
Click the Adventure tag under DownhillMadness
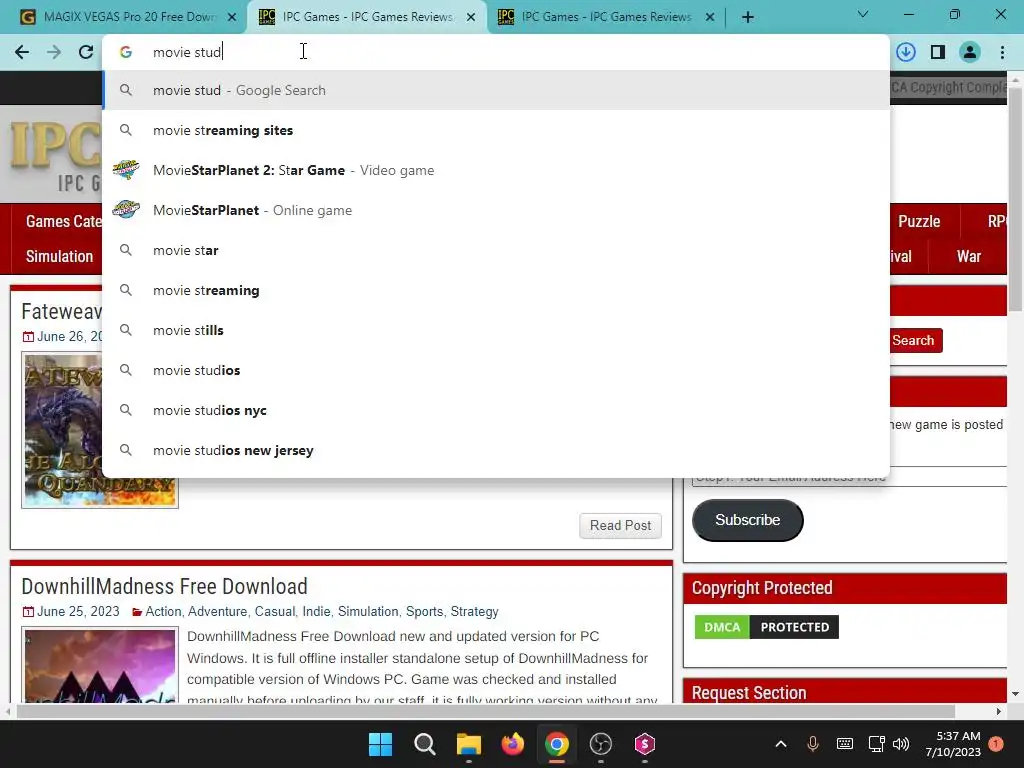point(217,611)
